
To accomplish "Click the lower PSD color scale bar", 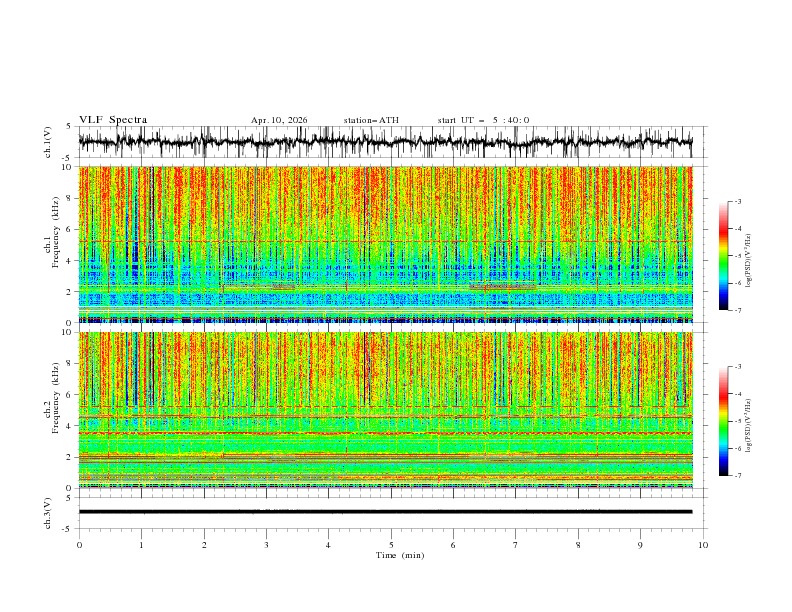I will coord(723,421).
